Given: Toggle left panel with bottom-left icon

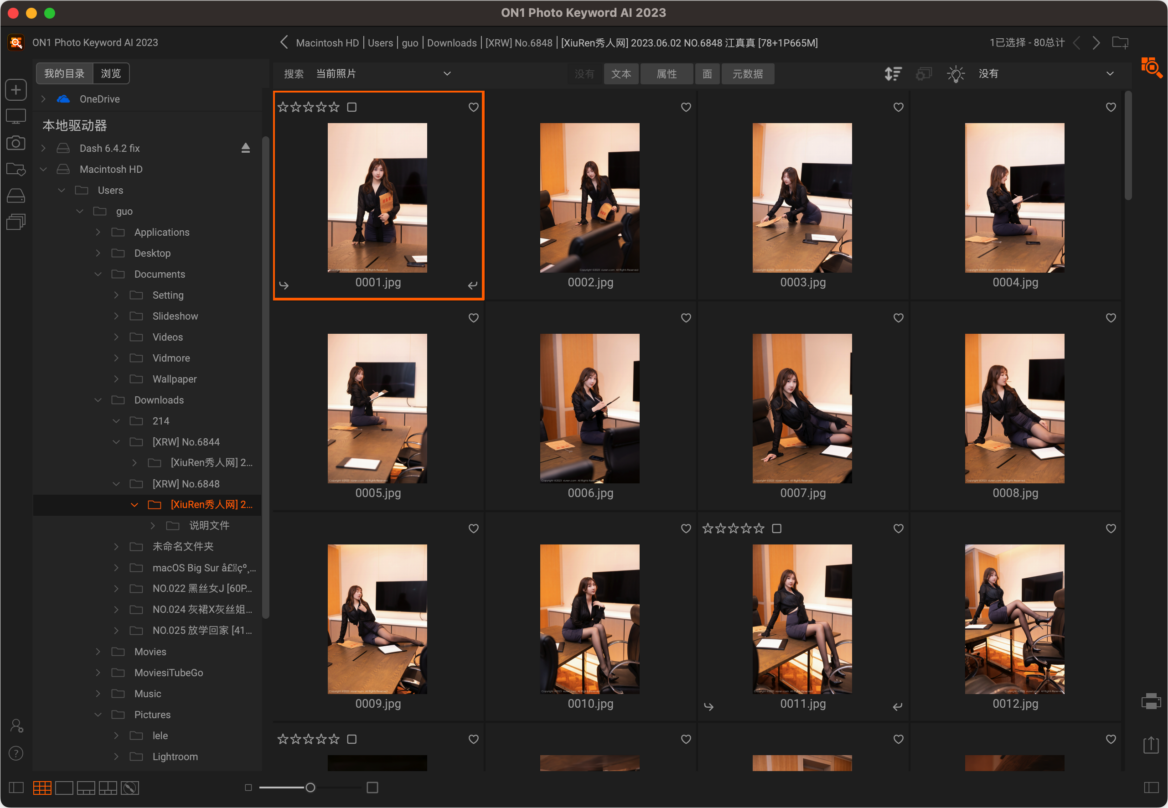Looking at the screenshot, I should point(16,788).
